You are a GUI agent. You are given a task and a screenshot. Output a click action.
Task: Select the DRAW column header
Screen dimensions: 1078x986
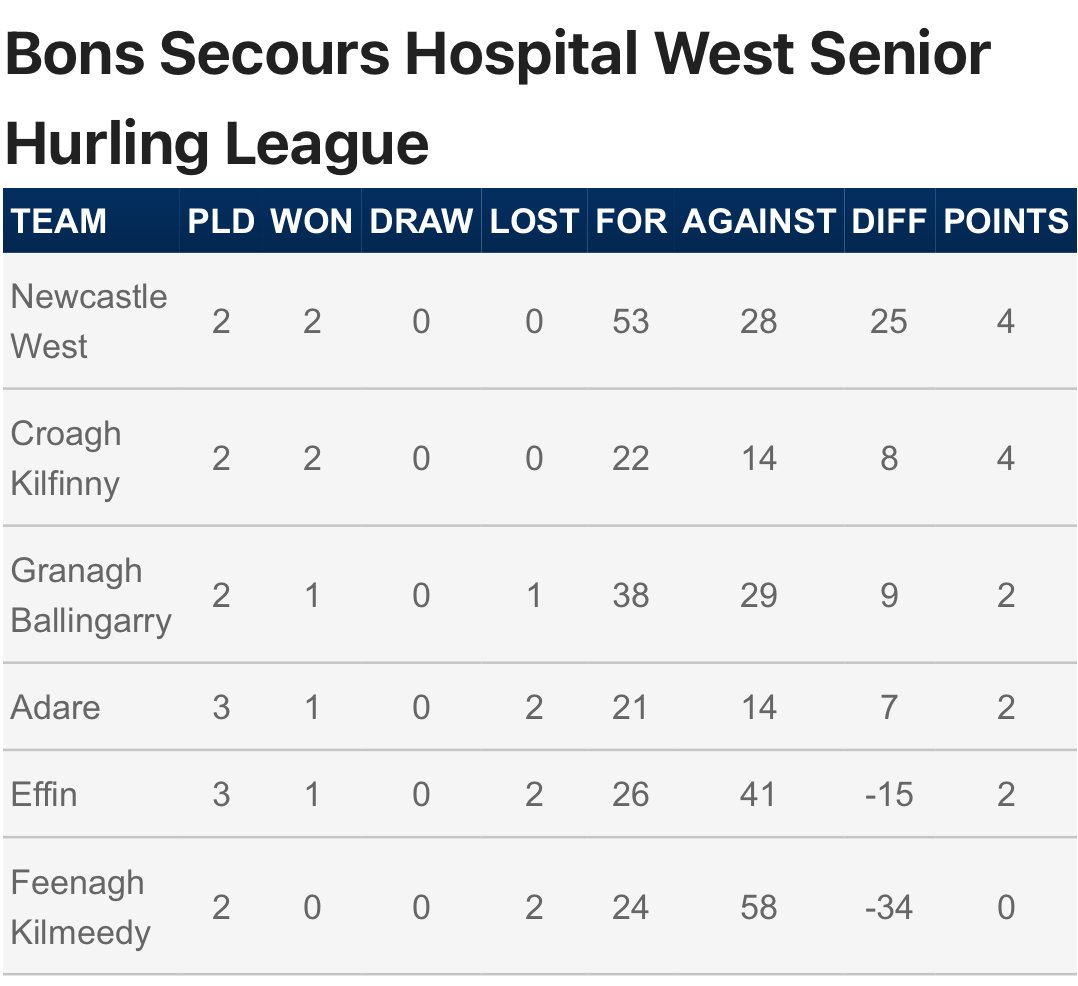click(421, 221)
